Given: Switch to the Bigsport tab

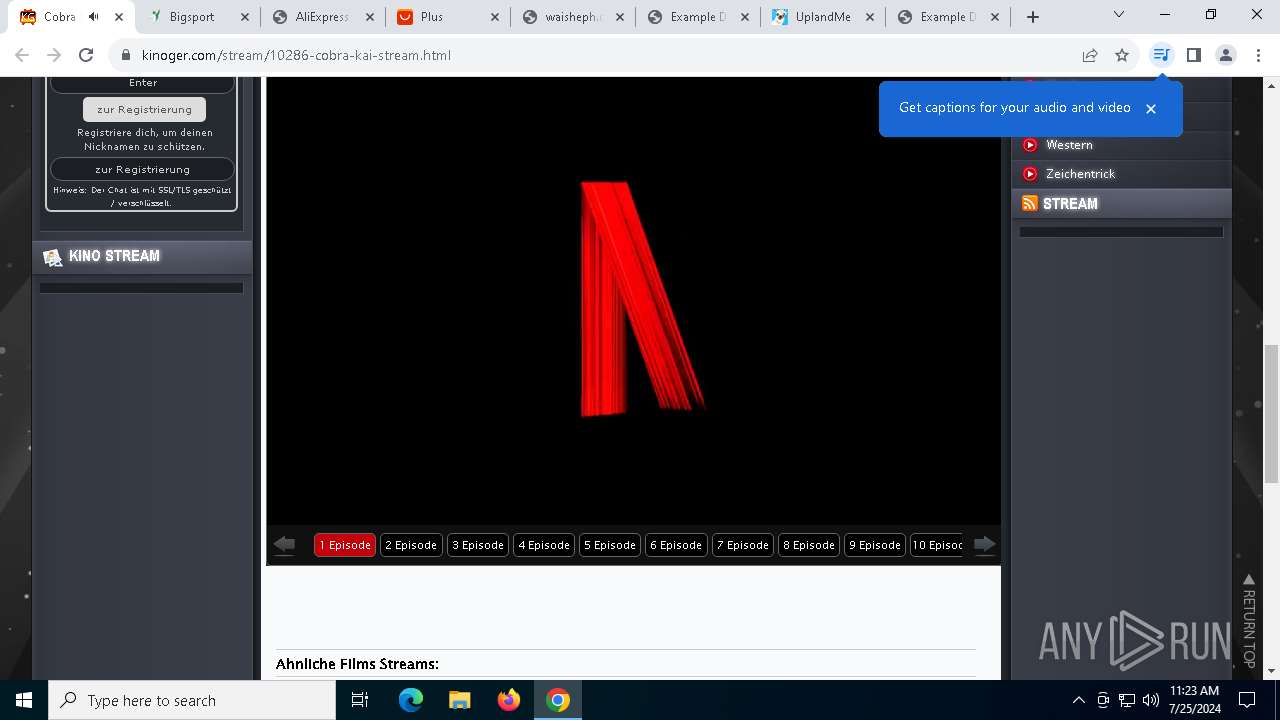Looking at the screenshot, I should click(191, 17).
